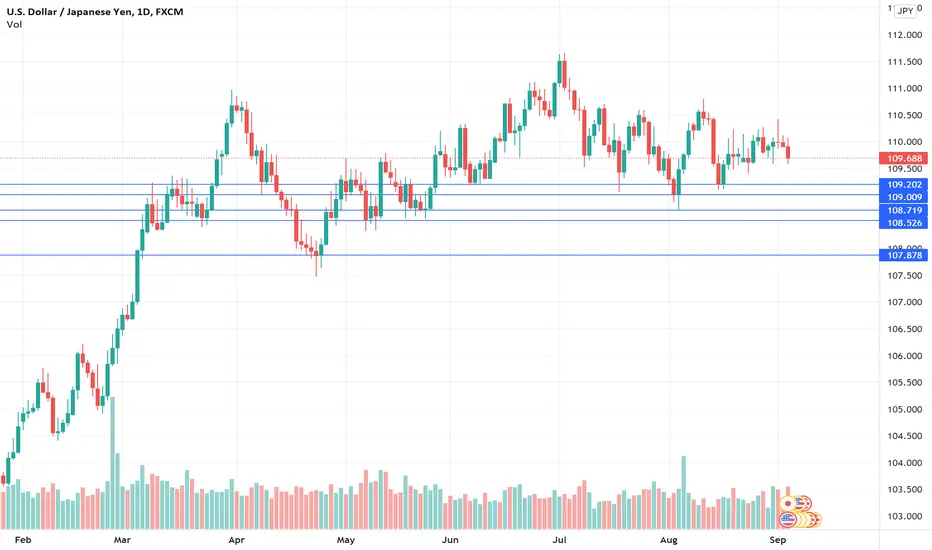Click the tallest volume bar near late February

112,463
